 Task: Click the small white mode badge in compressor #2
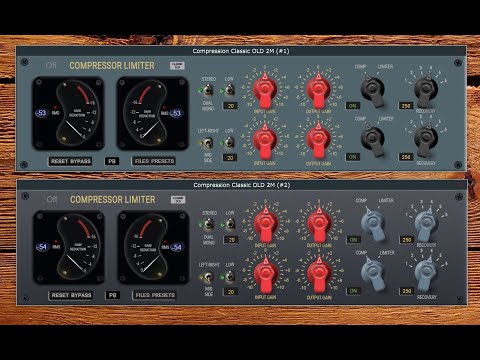point(178,200)
